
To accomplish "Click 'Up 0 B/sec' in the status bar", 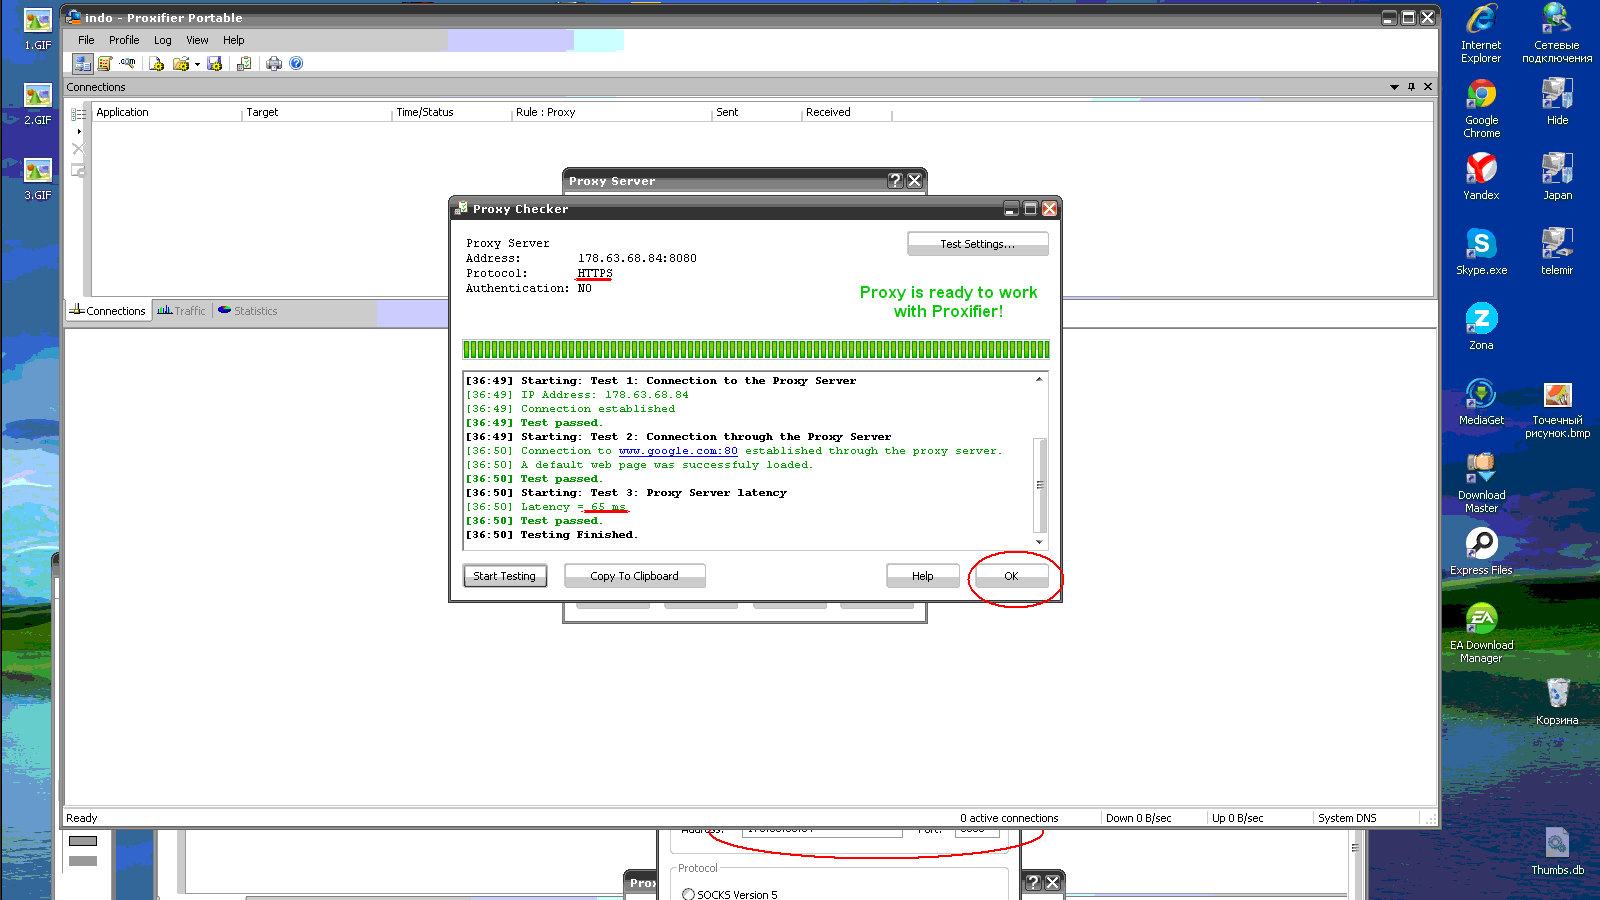I will (x=1237, y=818).
